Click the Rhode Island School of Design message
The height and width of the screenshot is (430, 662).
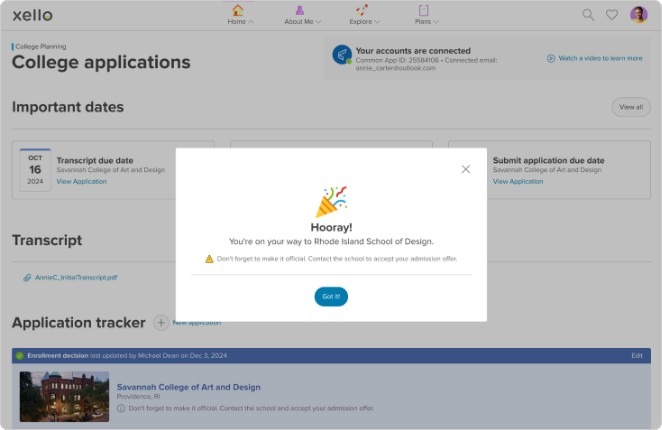(331, 242)
